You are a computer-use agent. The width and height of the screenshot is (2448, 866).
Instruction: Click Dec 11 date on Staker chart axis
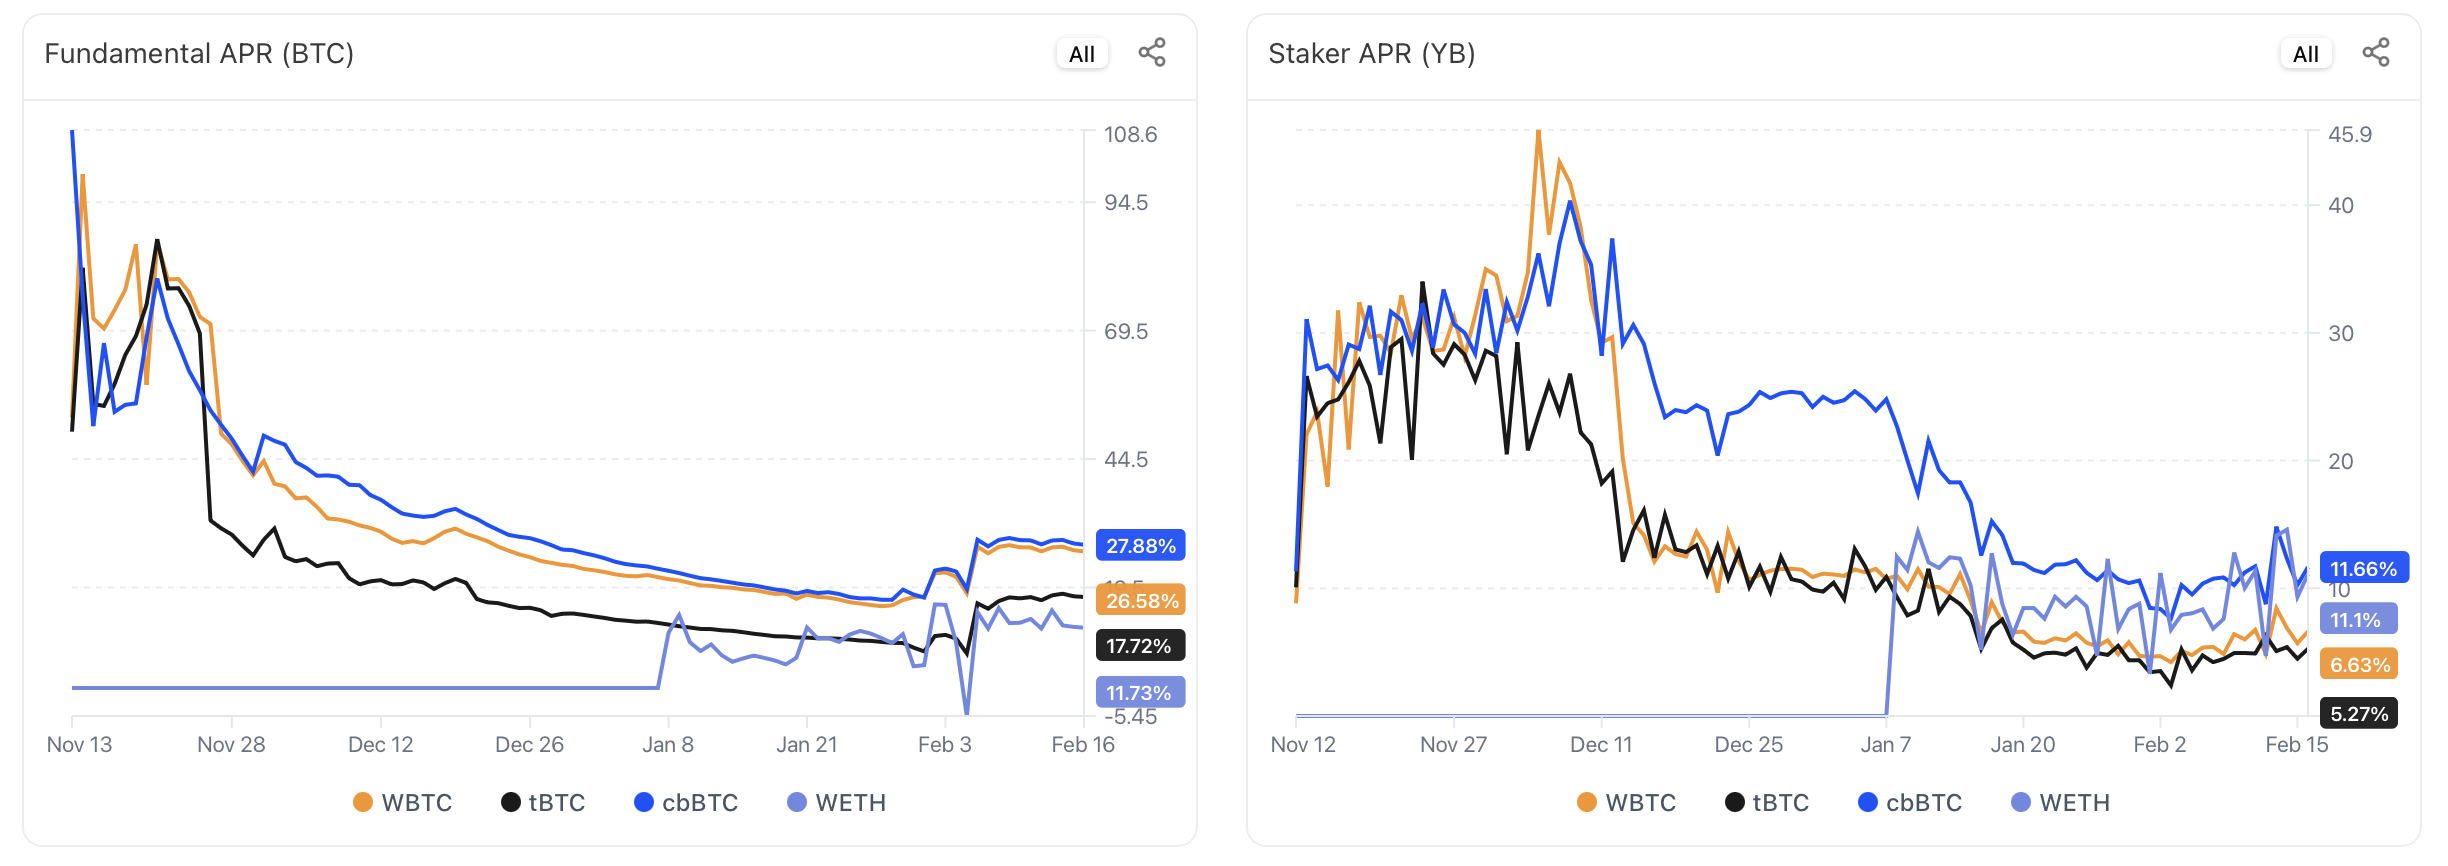click(1601, 745)
